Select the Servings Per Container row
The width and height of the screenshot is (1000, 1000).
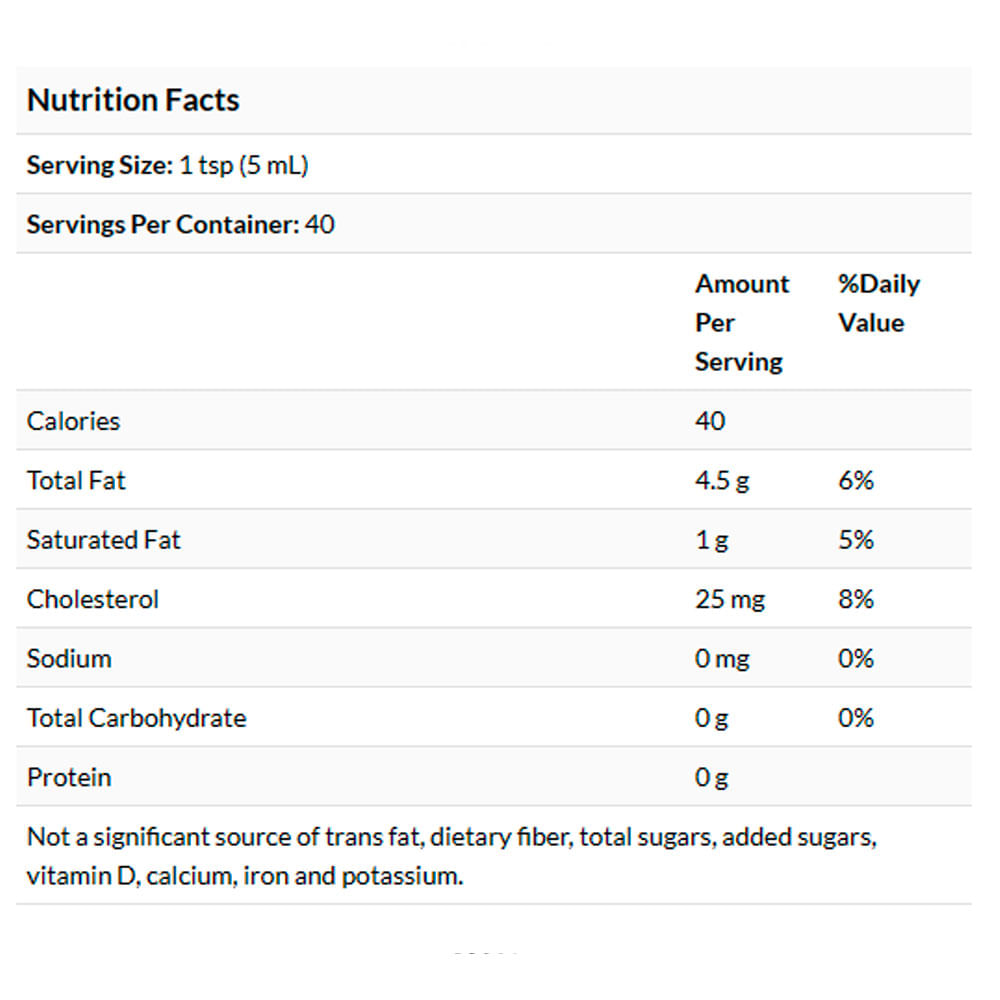(181, 224)
